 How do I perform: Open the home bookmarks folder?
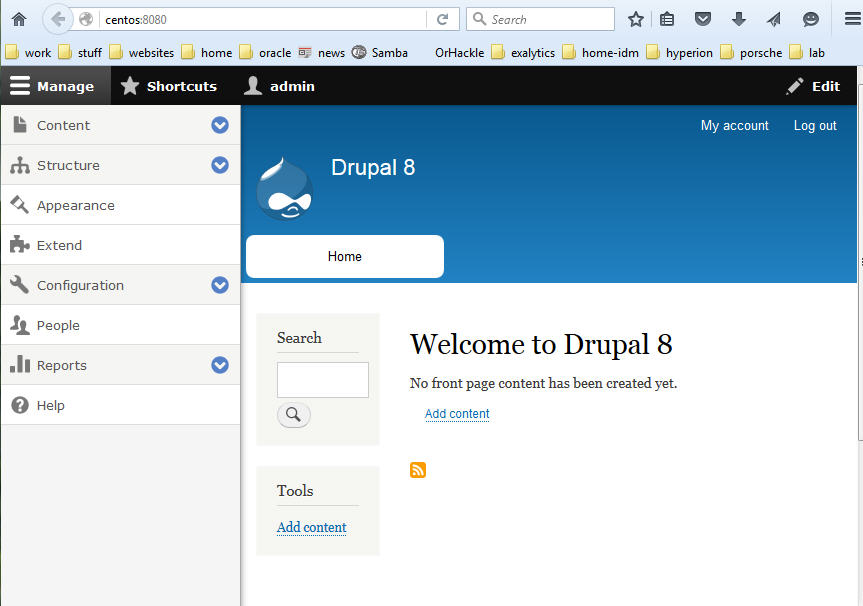pos(207,53)
